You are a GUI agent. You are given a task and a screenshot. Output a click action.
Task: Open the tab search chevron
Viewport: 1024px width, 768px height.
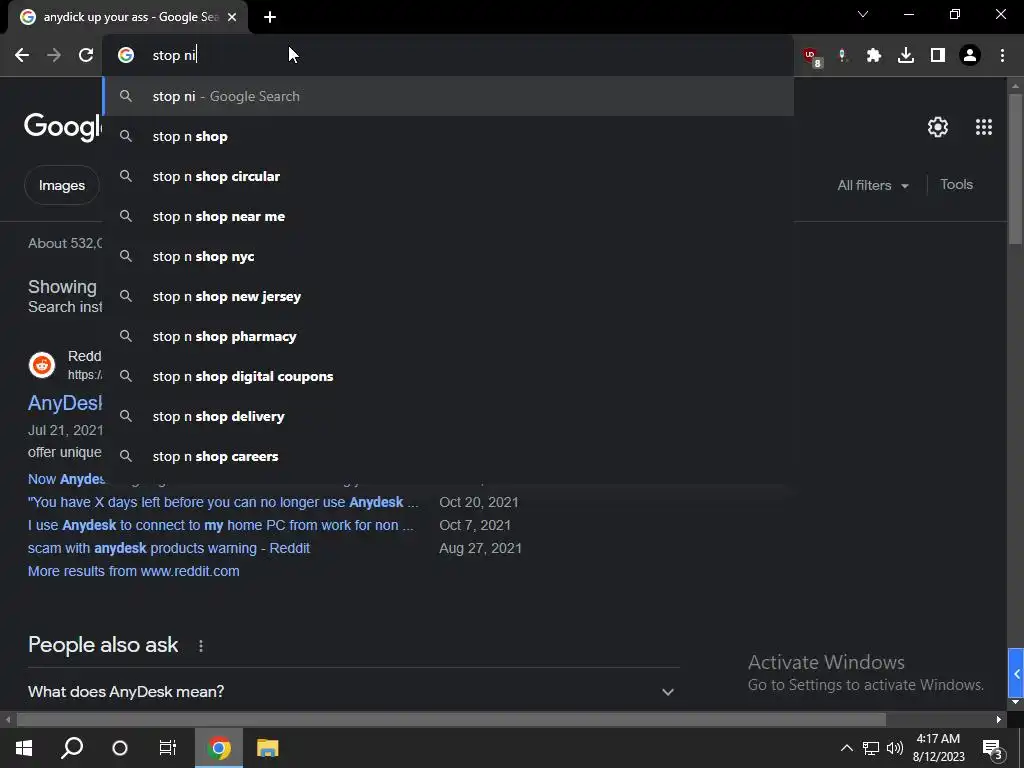[863, 14]
